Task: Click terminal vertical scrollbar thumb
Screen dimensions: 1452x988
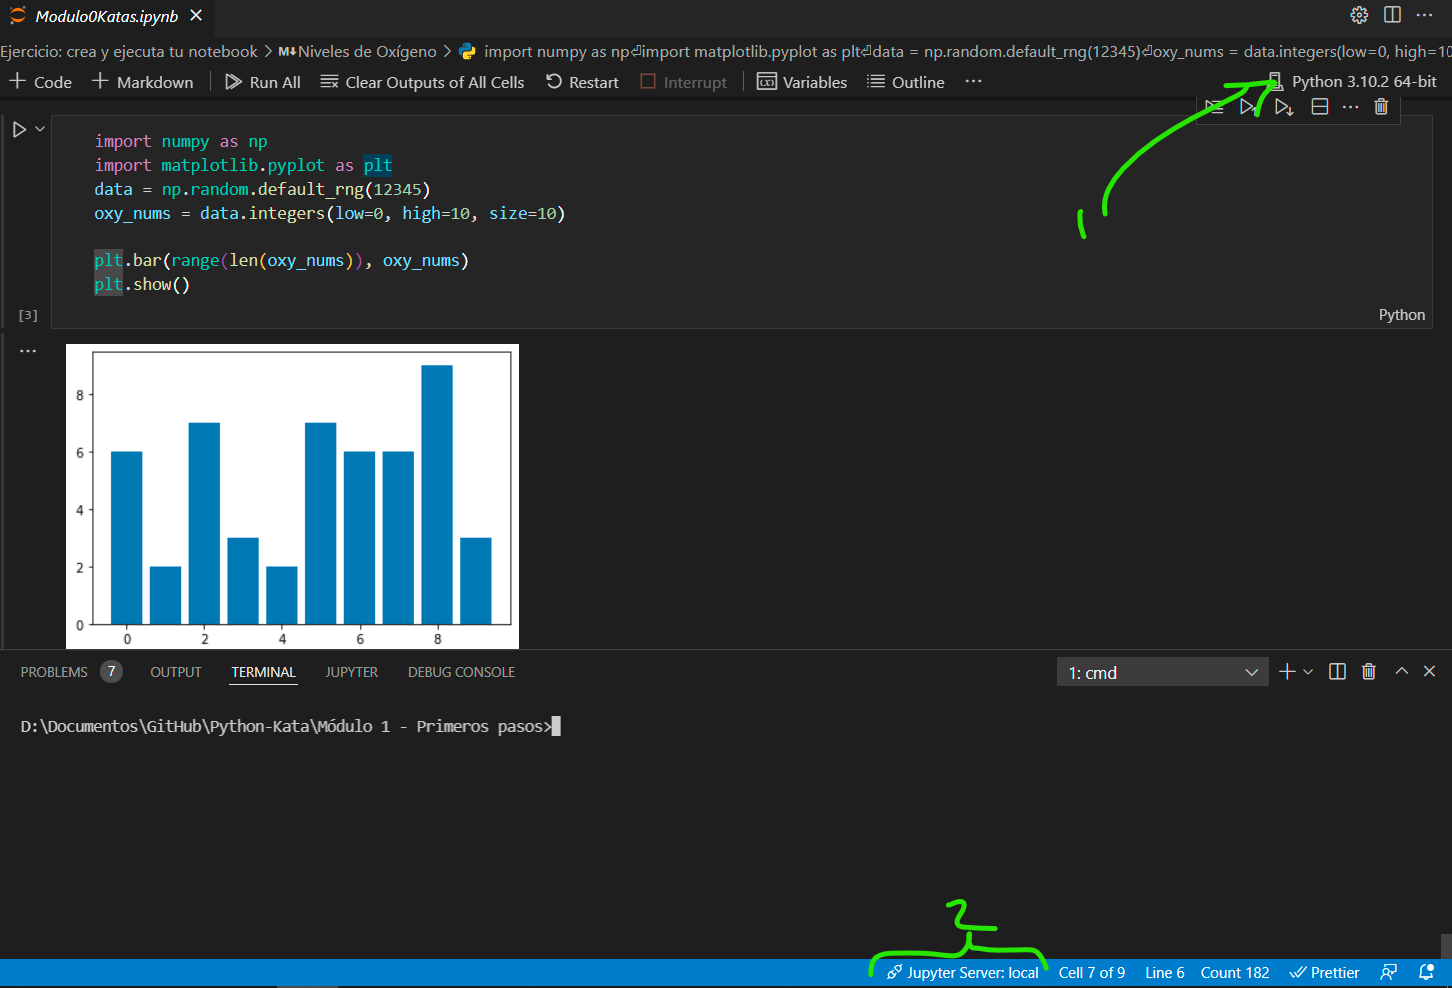Action: coord(1446,946)
